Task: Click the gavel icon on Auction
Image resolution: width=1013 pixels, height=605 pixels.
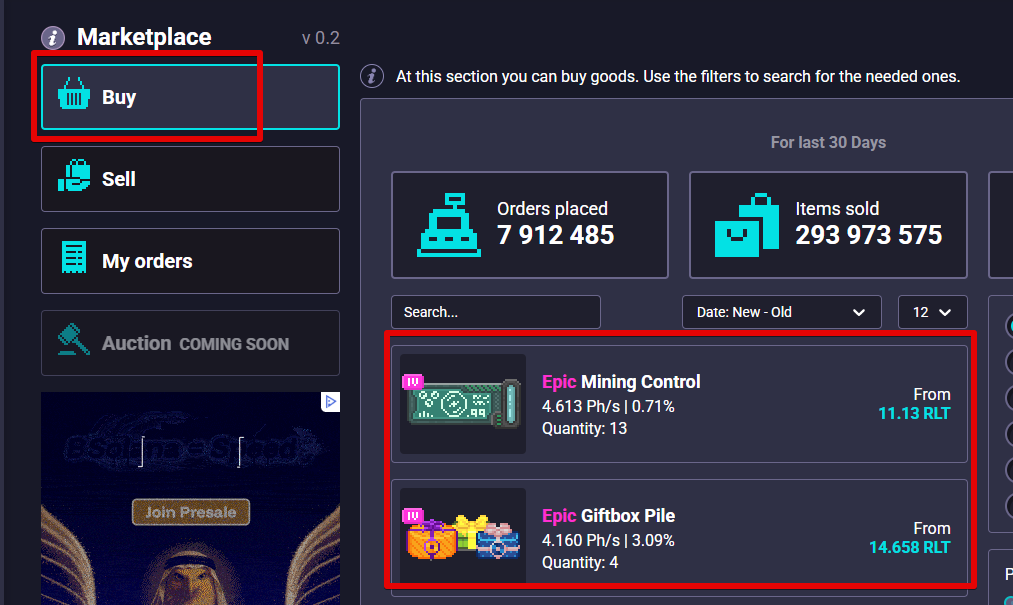Action: (74, 339)
